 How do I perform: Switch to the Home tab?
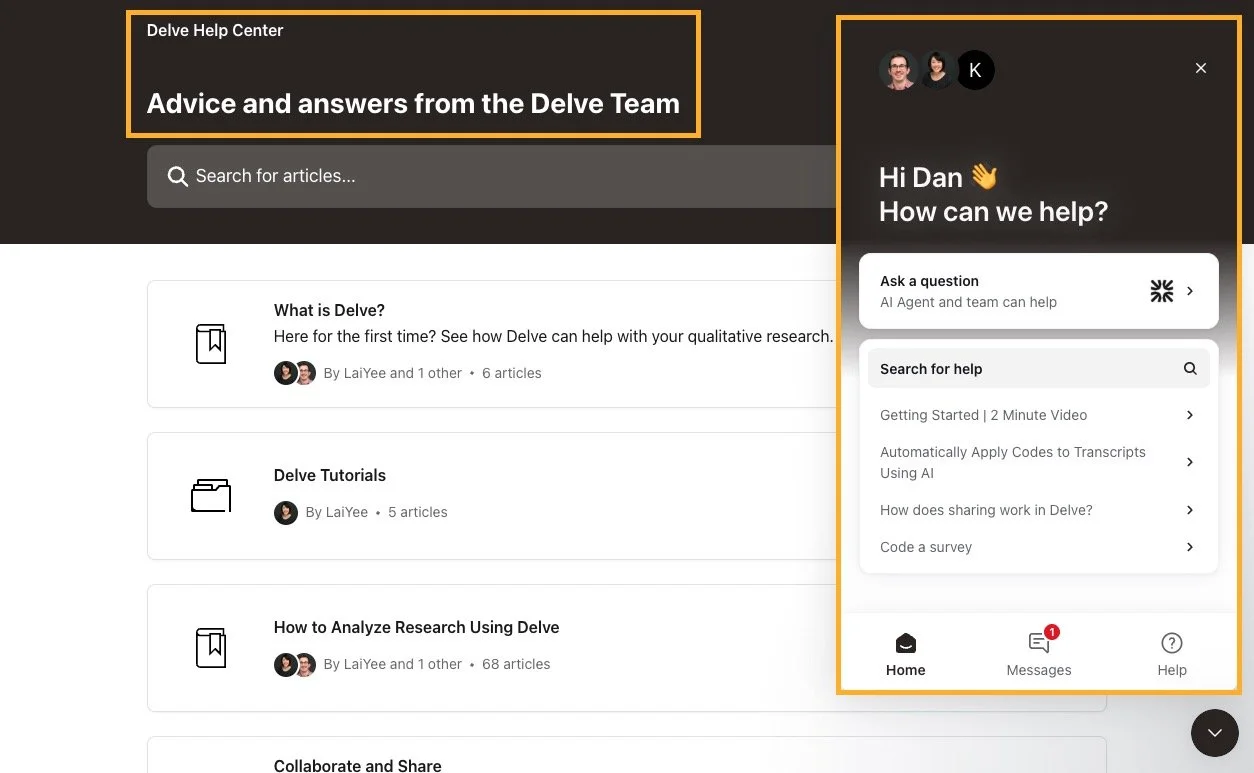click(x=905, y=653)
